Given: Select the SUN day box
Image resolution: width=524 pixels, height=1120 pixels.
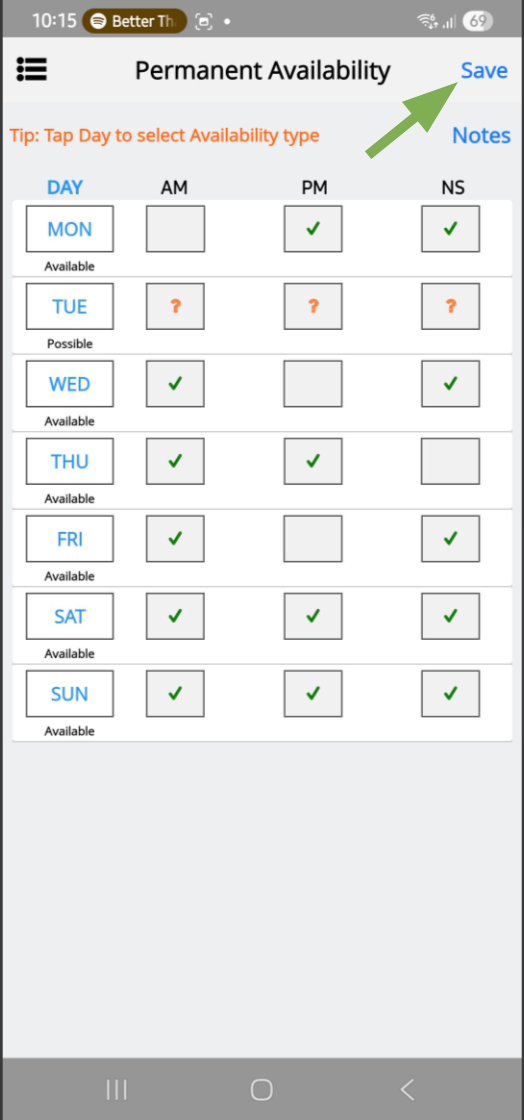Looking at the screenshot, I should tap(69, 694).
